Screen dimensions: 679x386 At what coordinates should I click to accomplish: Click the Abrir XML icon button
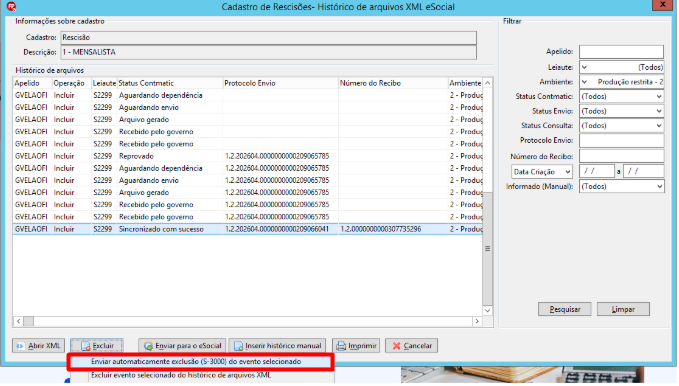[x=20, y=346]
